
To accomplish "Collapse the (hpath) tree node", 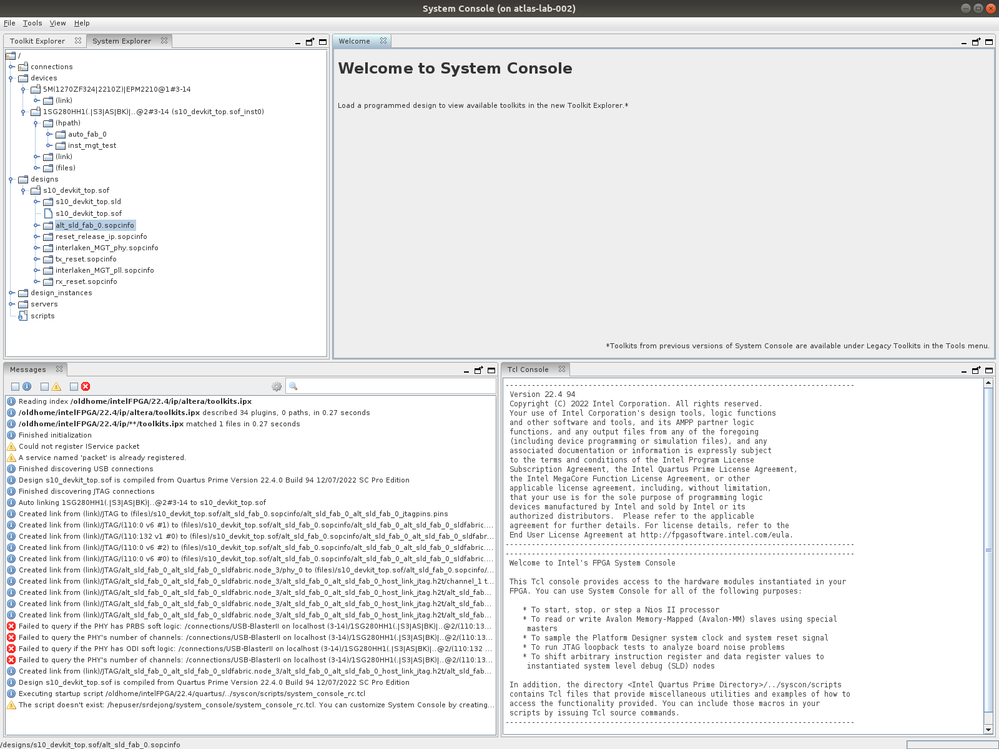I will pyautogui.click(x=36, y=123).
